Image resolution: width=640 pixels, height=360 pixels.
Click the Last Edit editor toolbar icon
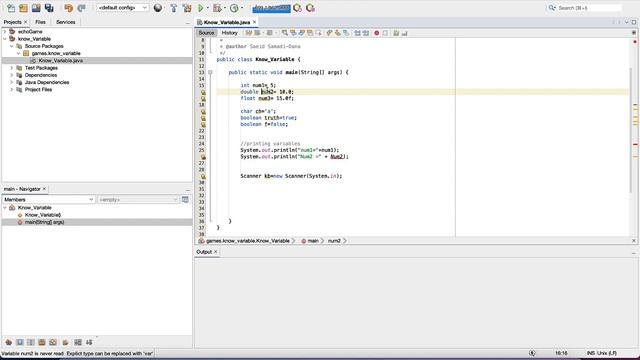click(249, 33)
